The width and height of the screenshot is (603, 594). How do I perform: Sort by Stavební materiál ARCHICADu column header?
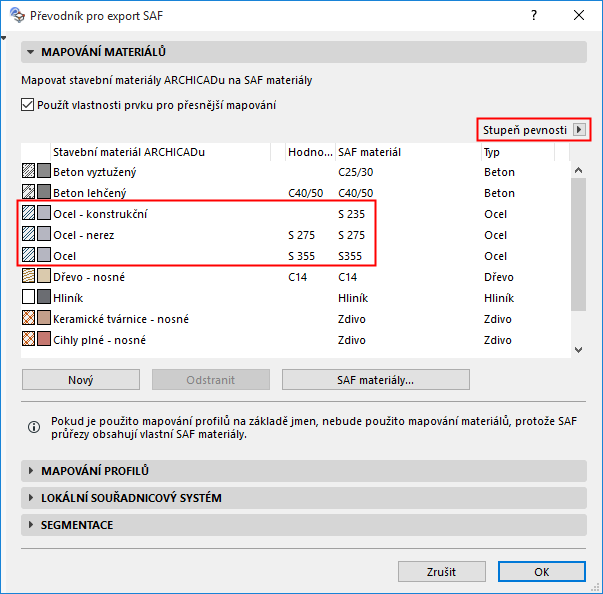[x=160, y=152]
